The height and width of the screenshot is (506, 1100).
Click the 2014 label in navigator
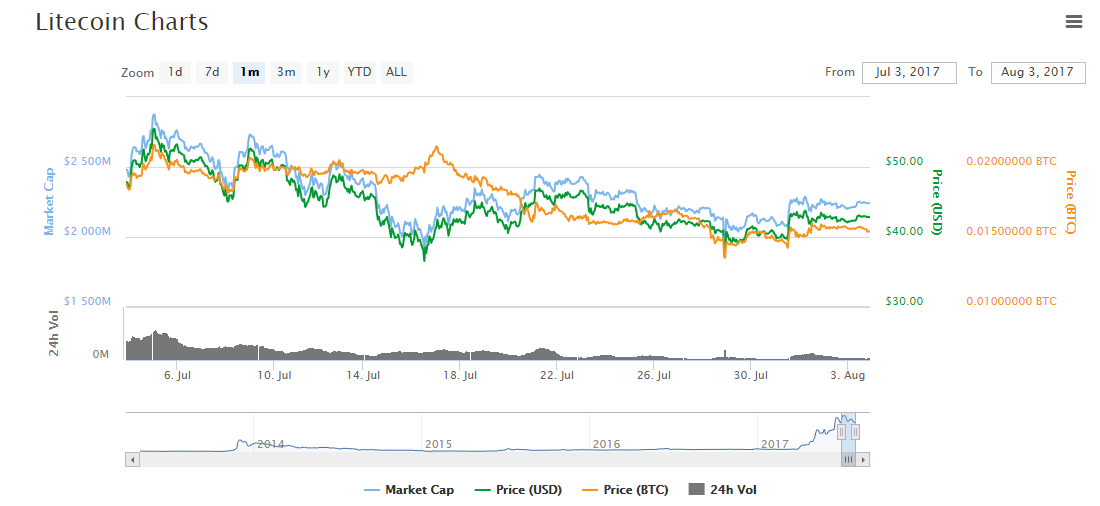click(271, 444)
